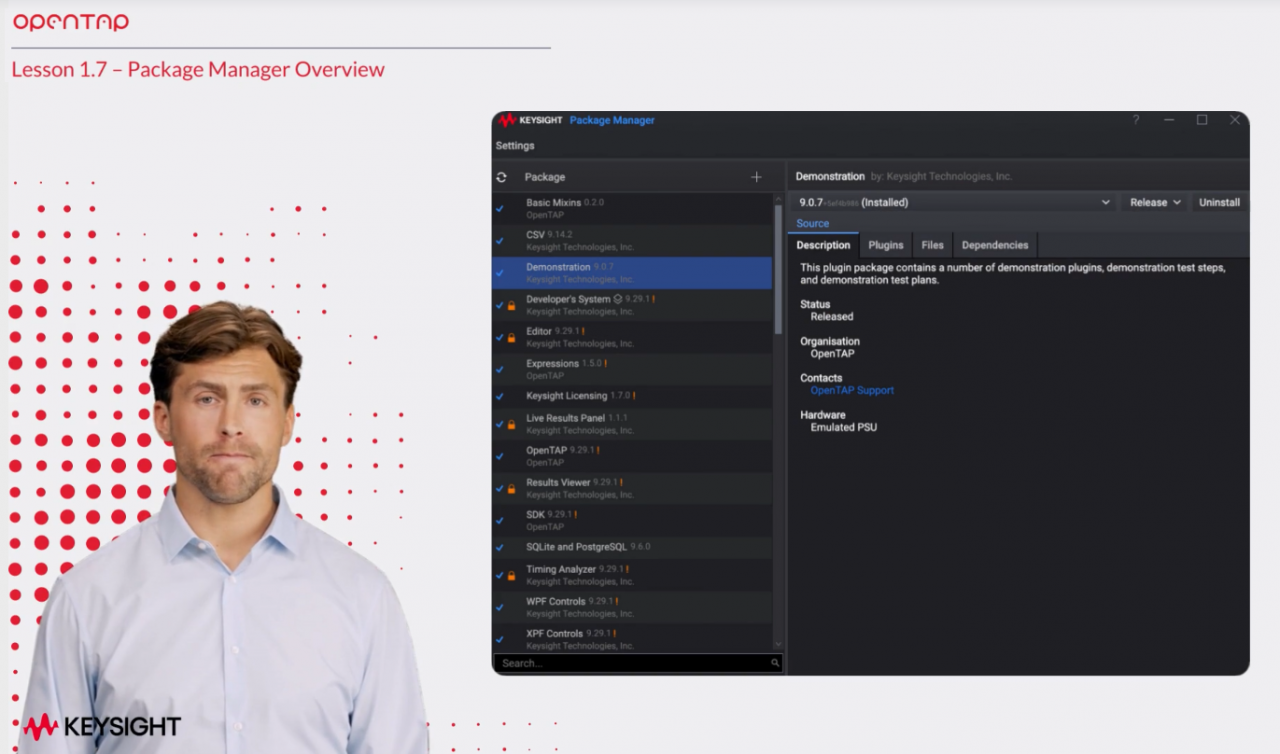This screenshot has width=1280, height=754.
Task: Select the Keysight Licensing package
Action: click(632, 396)
